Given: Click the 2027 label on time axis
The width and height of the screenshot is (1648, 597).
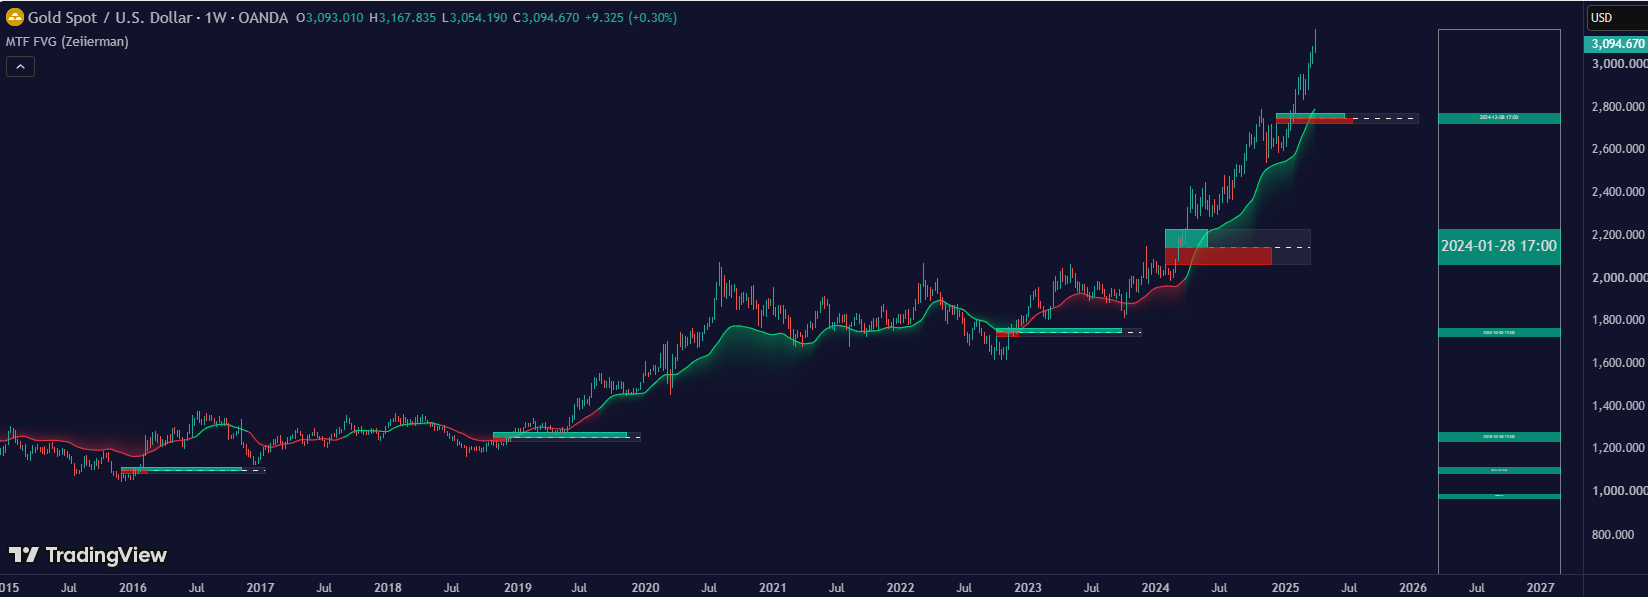Looking at the screenshot, I should click(1541, 588).
